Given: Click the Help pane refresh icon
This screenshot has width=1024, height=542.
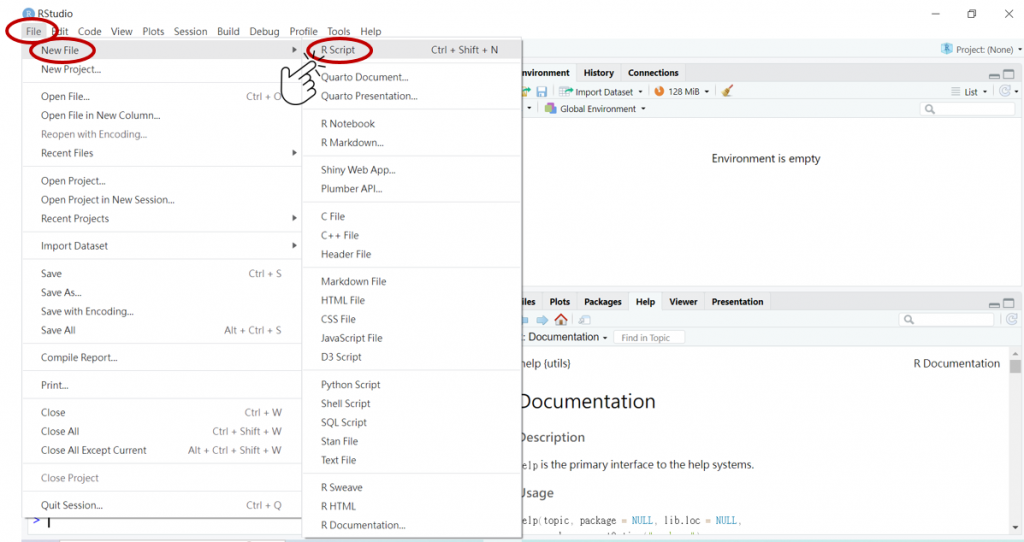Looking at the screenshot, I should 1012,319.
